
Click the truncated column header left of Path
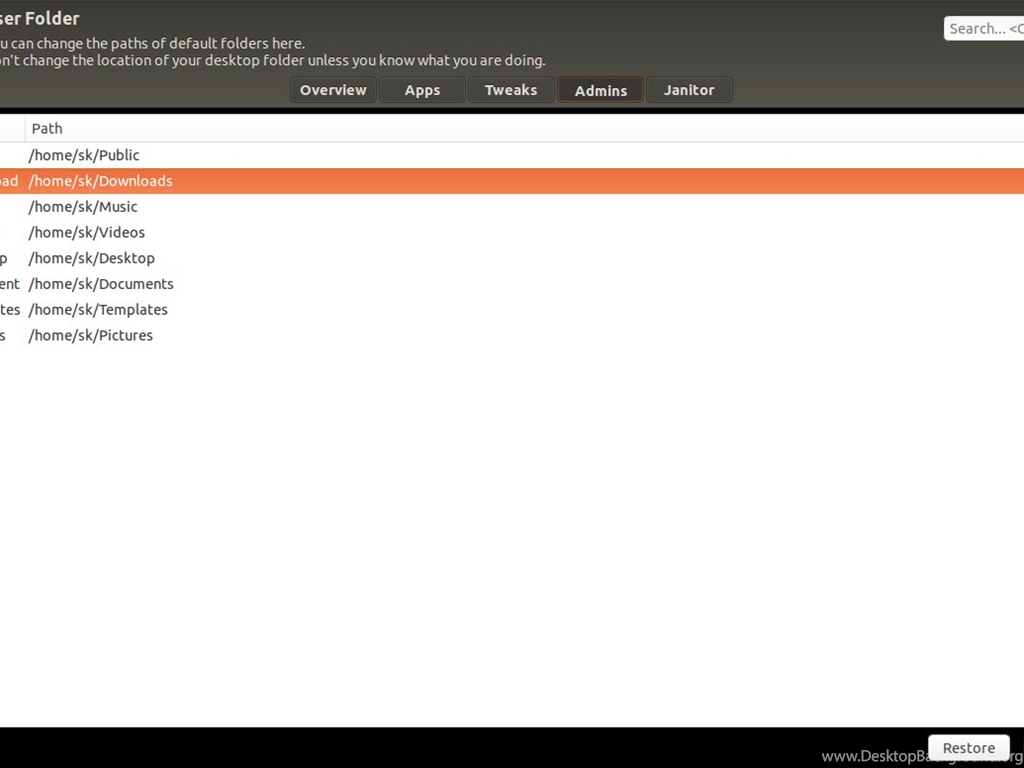coord(11,128)
